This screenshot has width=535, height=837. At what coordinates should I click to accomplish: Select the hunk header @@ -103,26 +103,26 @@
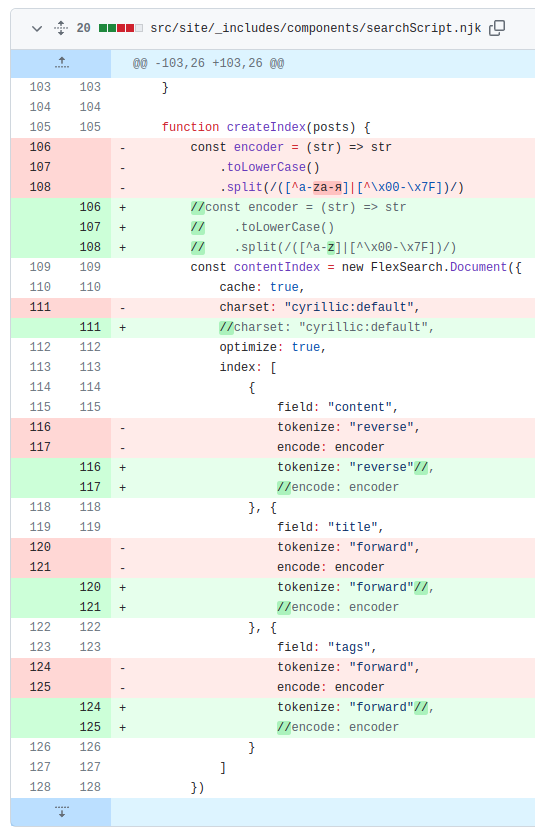pos(208,64)
